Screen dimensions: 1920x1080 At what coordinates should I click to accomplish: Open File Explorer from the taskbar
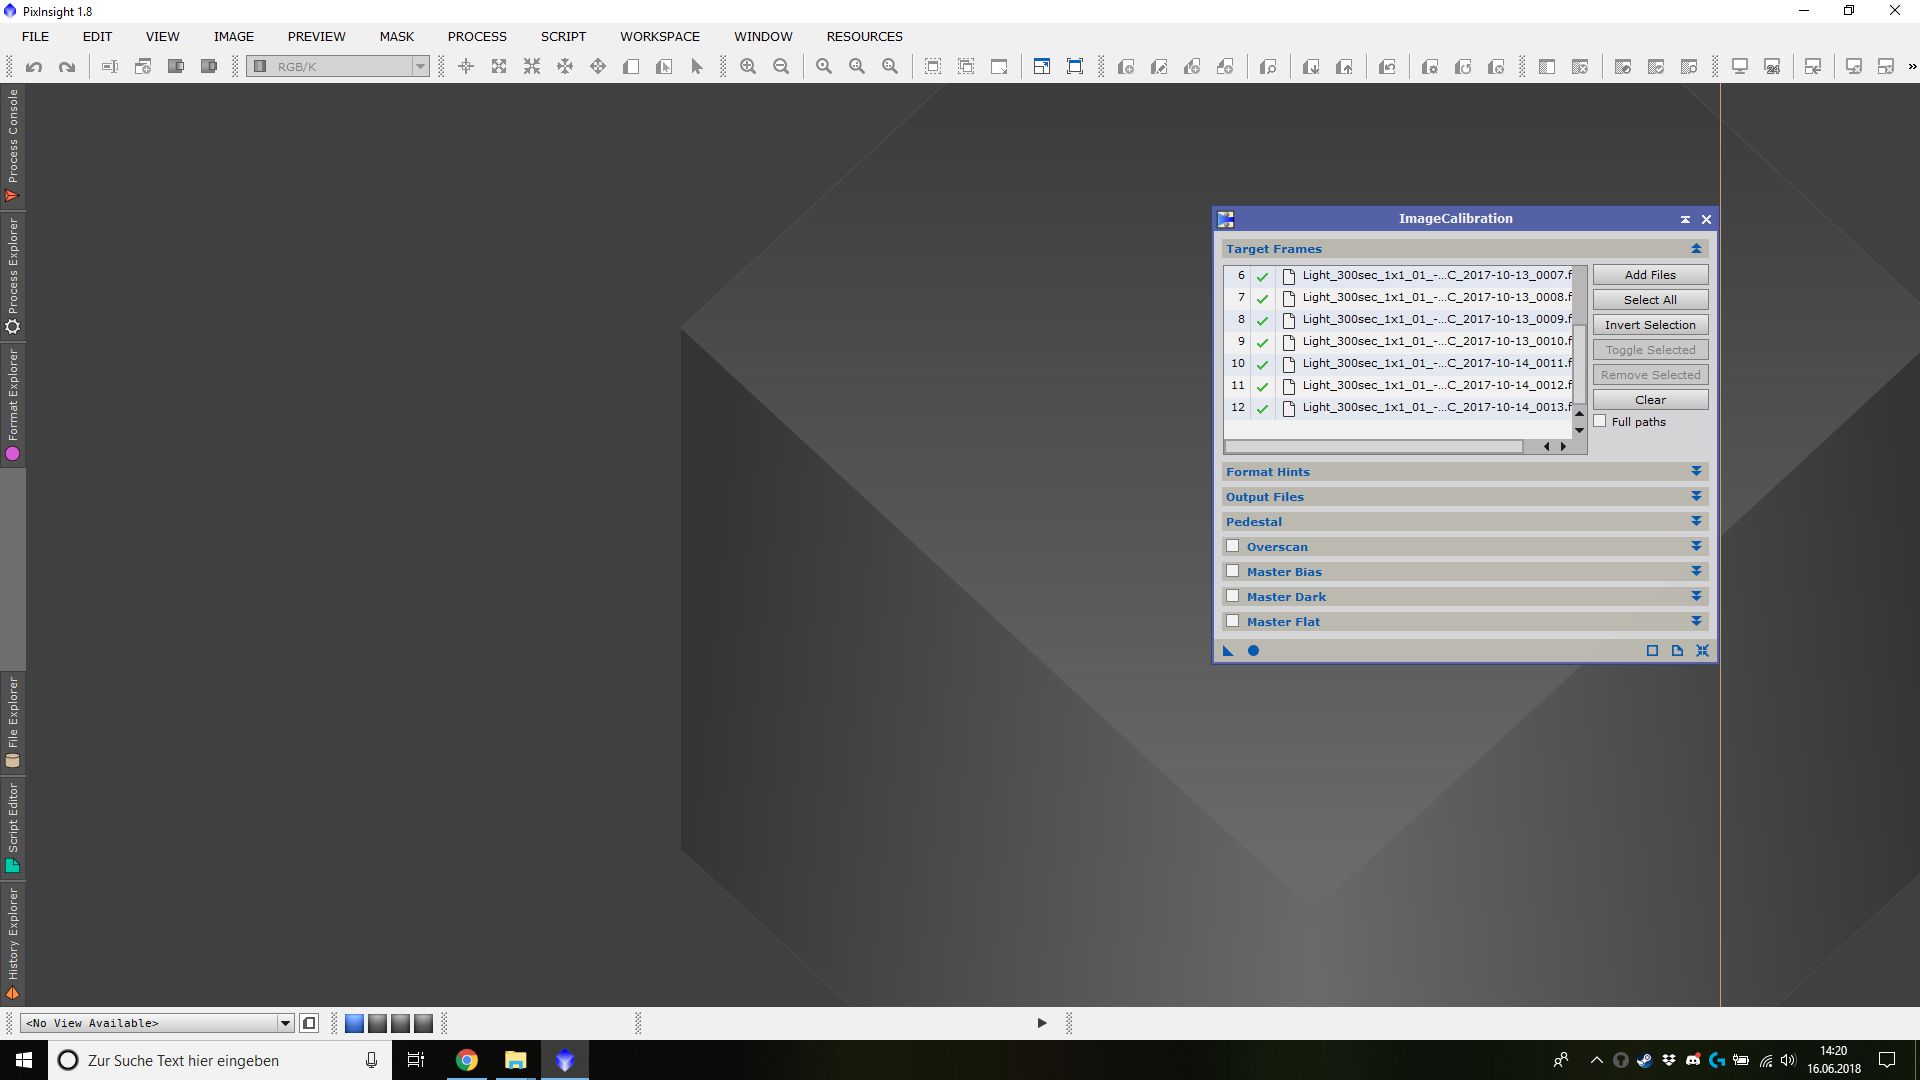click(x=515, y=1060)
